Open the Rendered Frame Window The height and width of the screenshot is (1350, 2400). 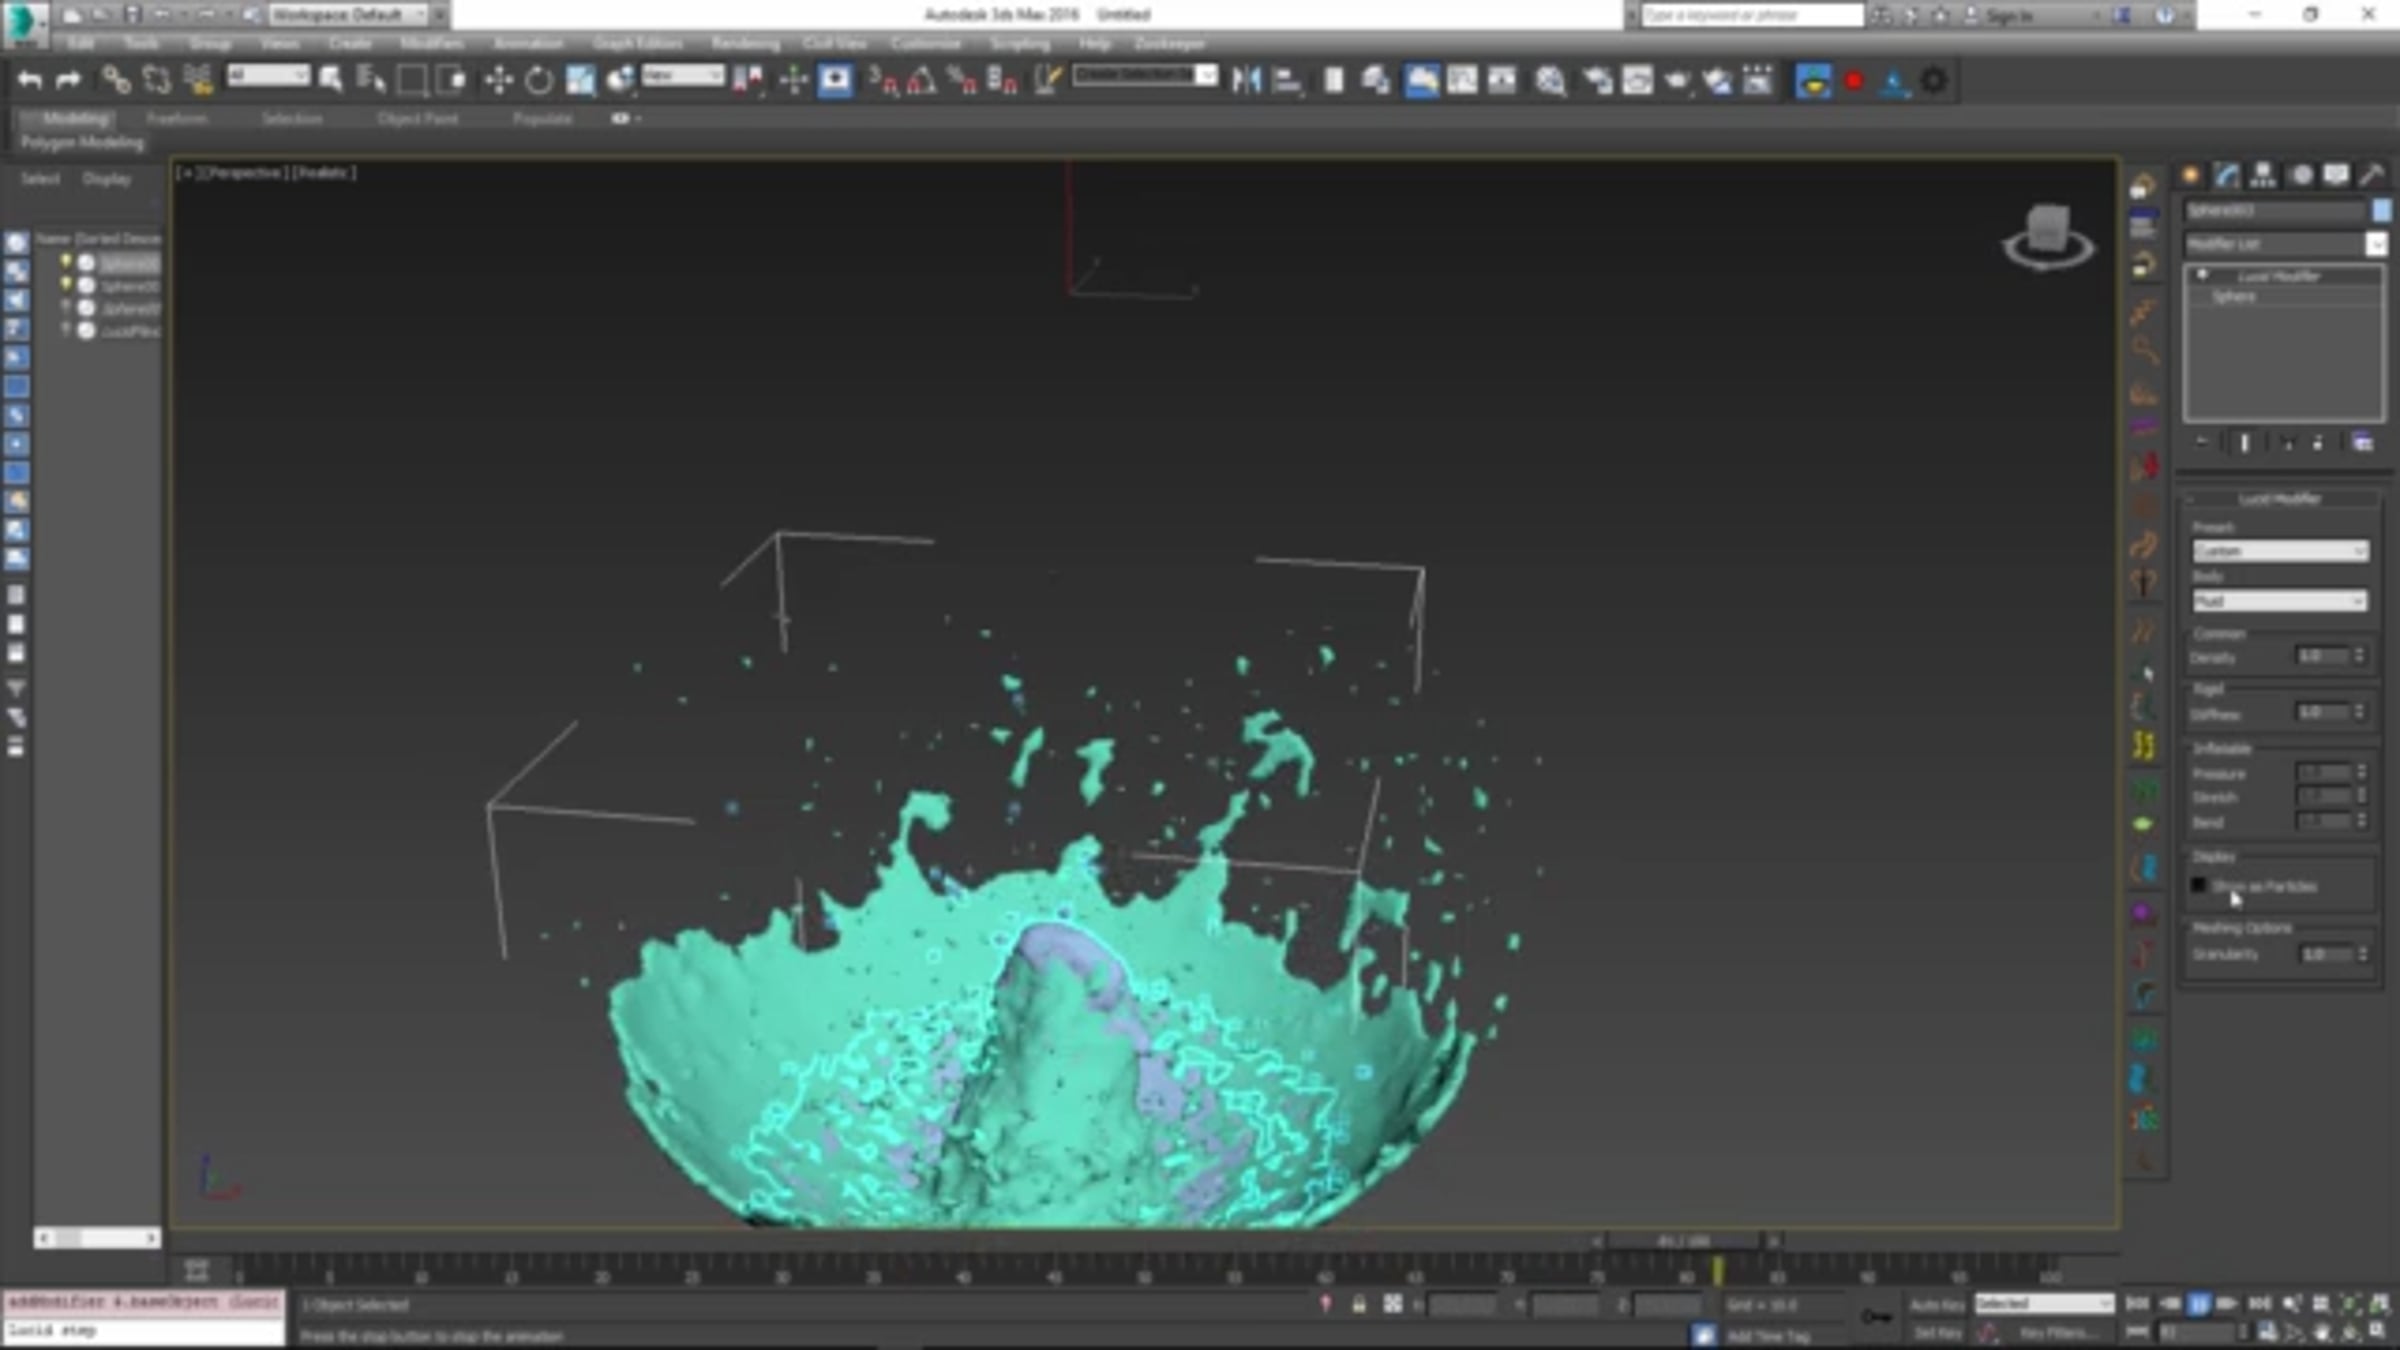[x=1638, y=80]
